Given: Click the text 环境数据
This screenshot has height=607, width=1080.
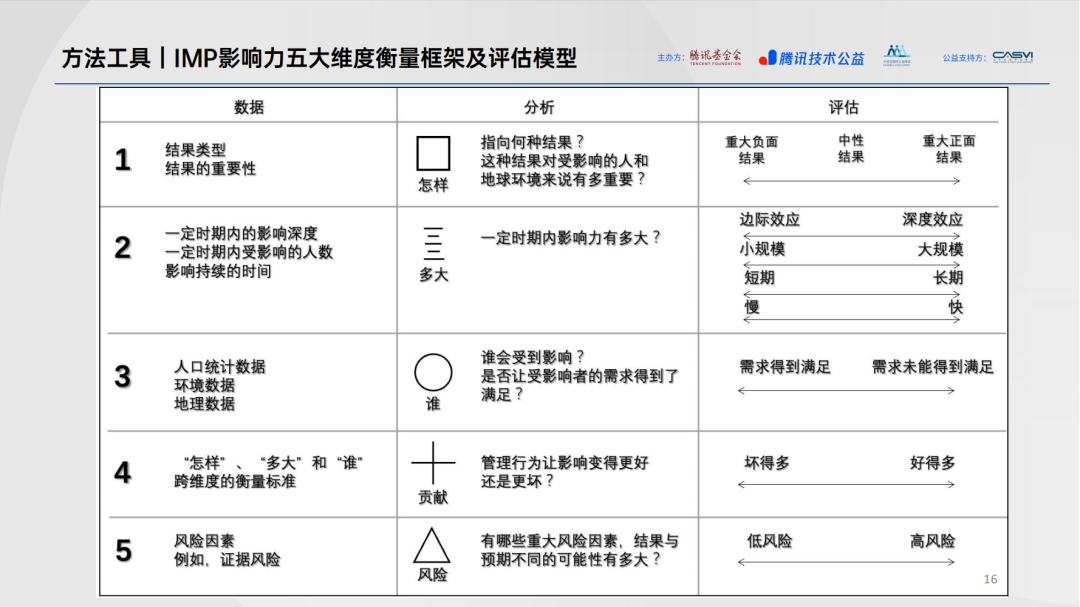Looking at the screenshot, I should 204,385.
